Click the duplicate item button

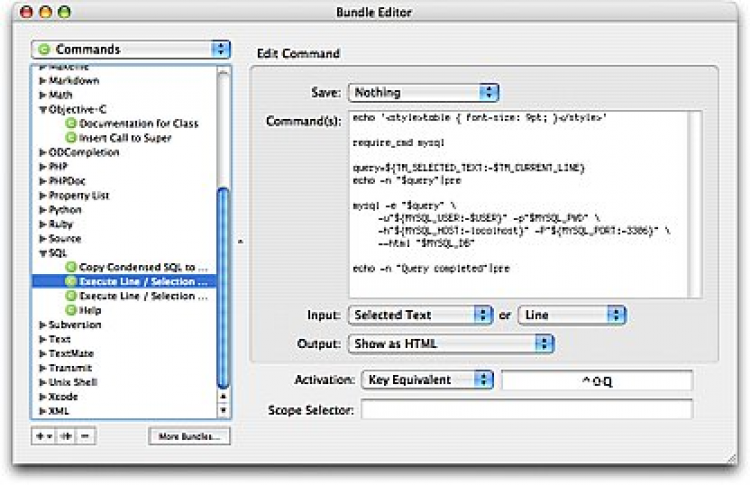(67, 436)
